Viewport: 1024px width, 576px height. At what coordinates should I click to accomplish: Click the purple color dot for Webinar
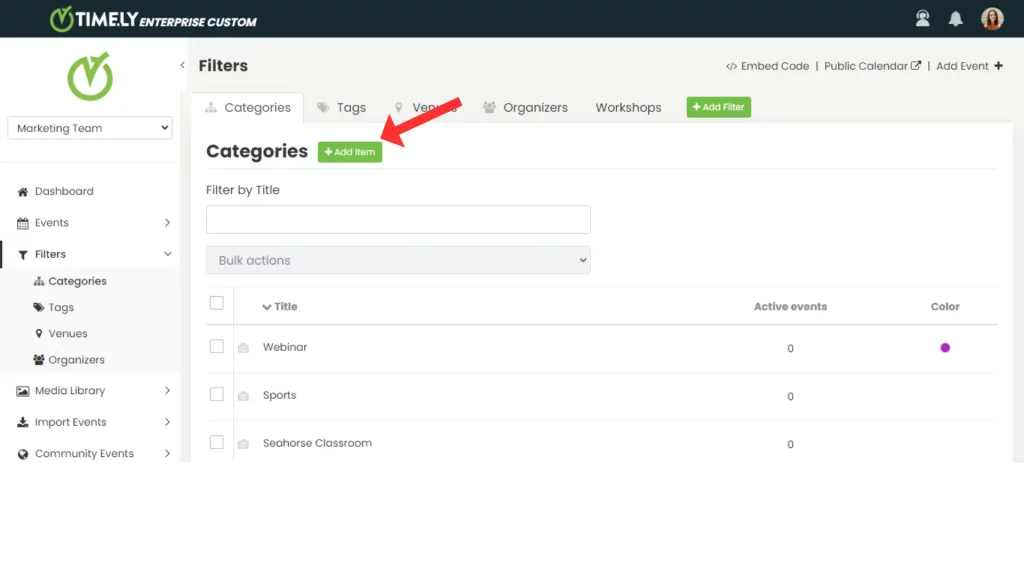[945, 348]
